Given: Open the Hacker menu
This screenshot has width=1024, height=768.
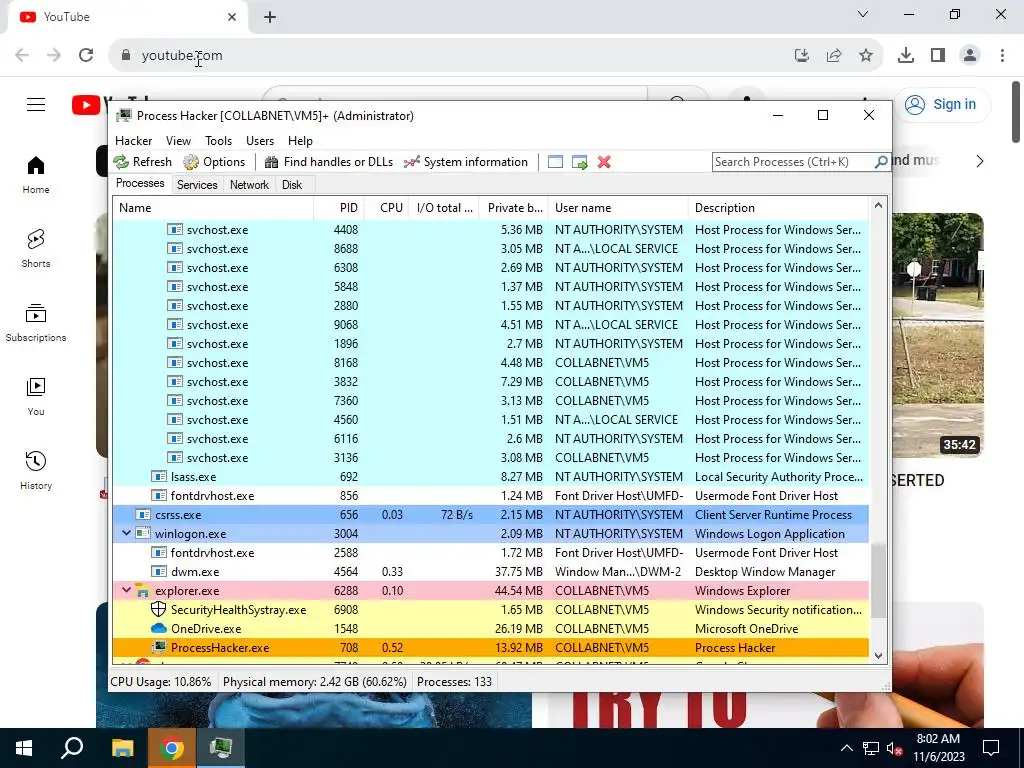Looking at the screenshot, I should [133, 141].
